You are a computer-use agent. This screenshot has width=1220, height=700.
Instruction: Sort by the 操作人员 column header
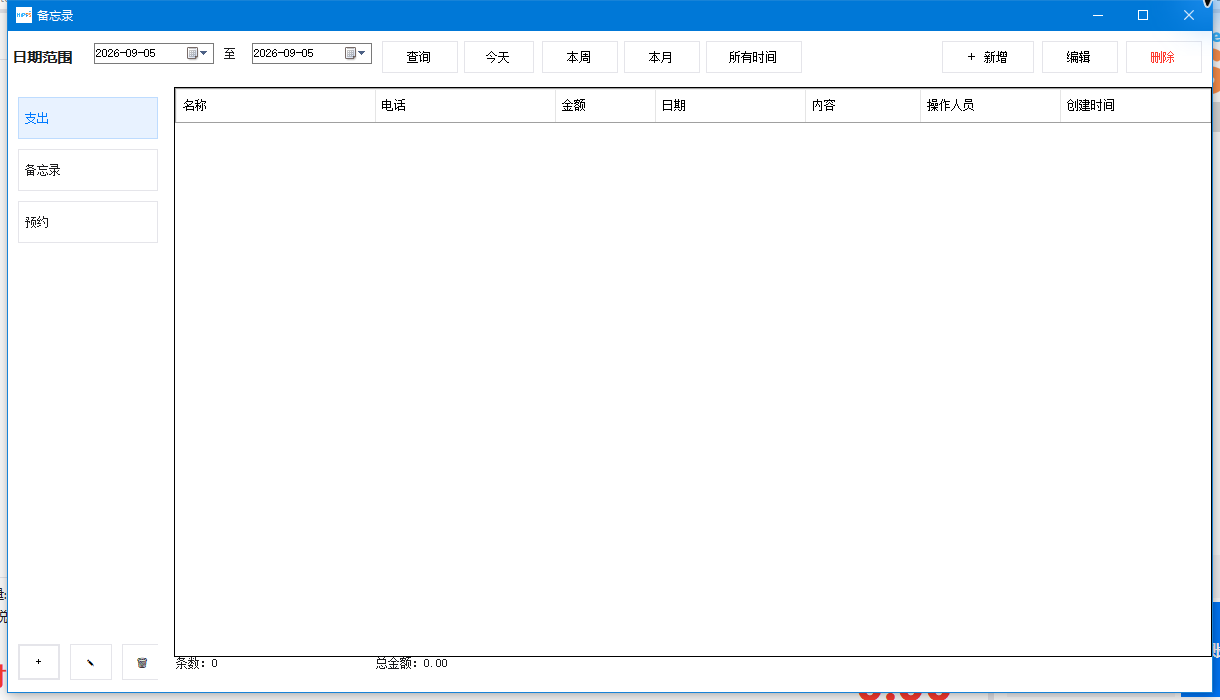tap(990, 105)
